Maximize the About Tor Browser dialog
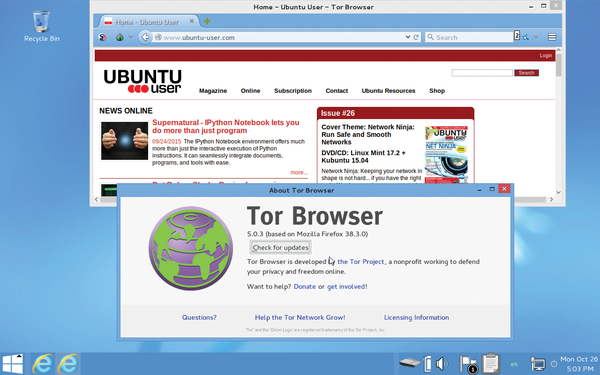The height and width of the screenshot is (375, 600). (x=492, y=189)
